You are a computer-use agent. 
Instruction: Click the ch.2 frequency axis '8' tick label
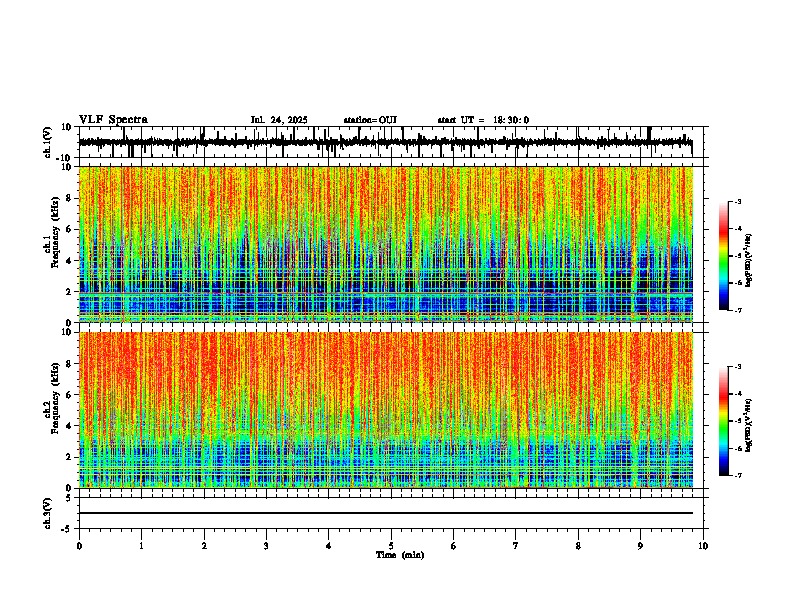tap(69, 364)
